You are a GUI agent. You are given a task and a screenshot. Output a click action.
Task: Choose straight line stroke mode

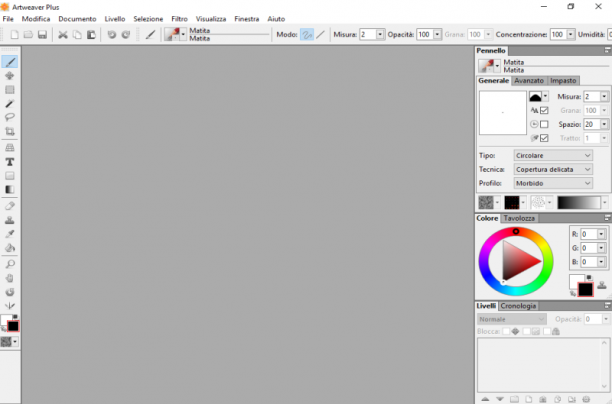point(320,35)
